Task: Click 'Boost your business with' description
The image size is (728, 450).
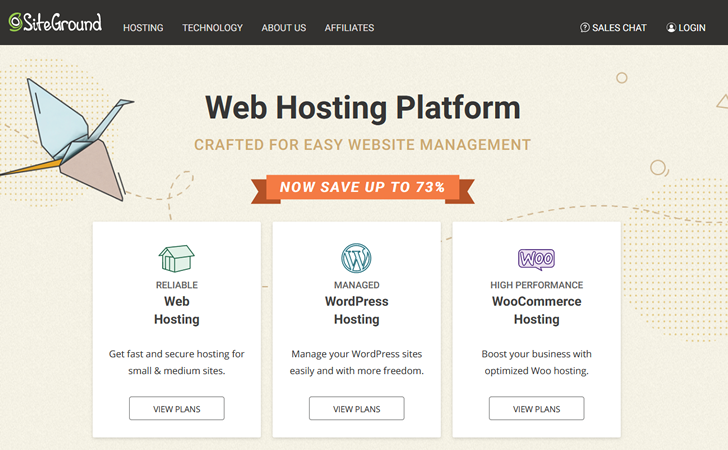Action: (x=537, y=362)
